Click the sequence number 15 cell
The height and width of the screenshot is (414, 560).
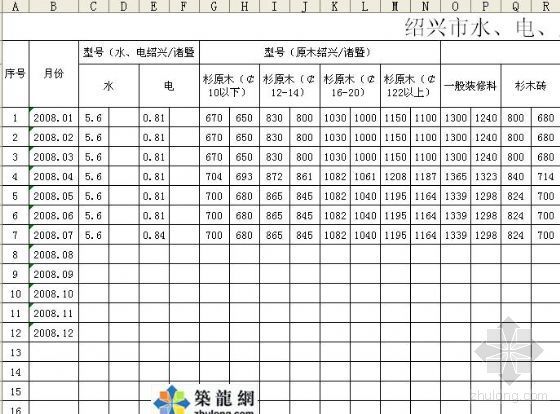(15, 391)
